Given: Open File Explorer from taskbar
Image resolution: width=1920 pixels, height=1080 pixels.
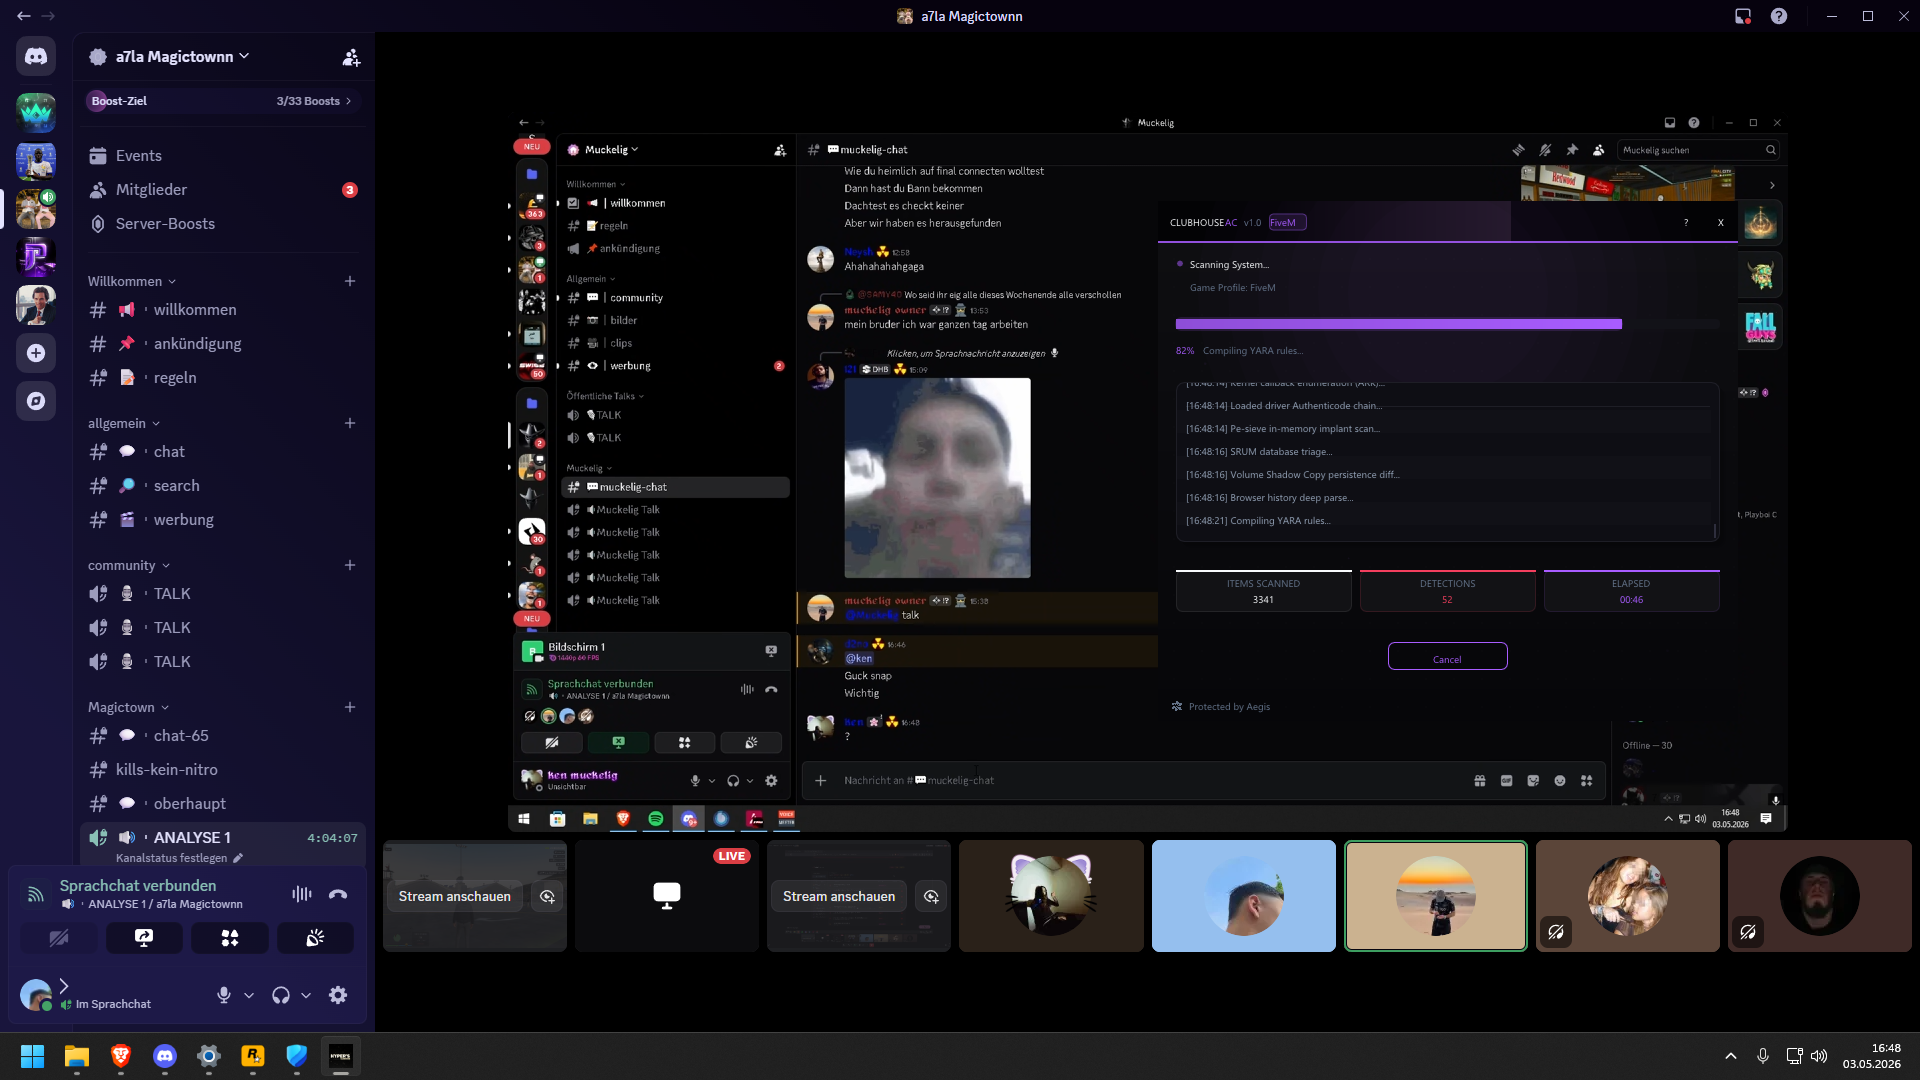Looking at the screenshot, I should click(77, 1056).
